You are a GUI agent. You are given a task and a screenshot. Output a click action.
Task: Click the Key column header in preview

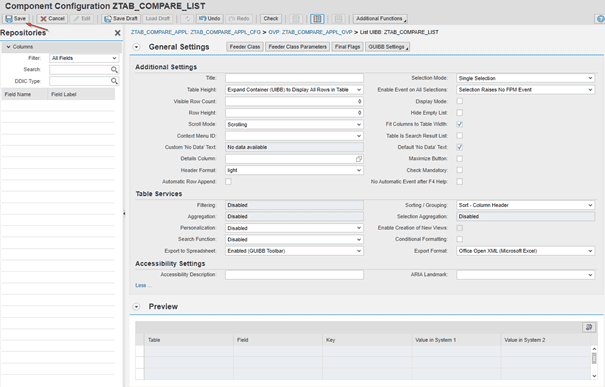tap(367, 340)
